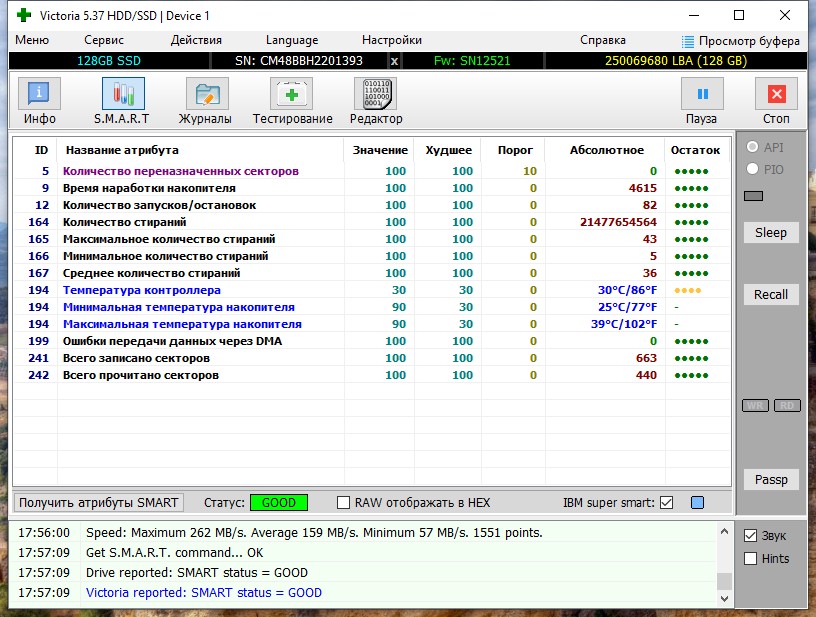
Task: Open the Меню menu
Action: (x=32, y=40)
